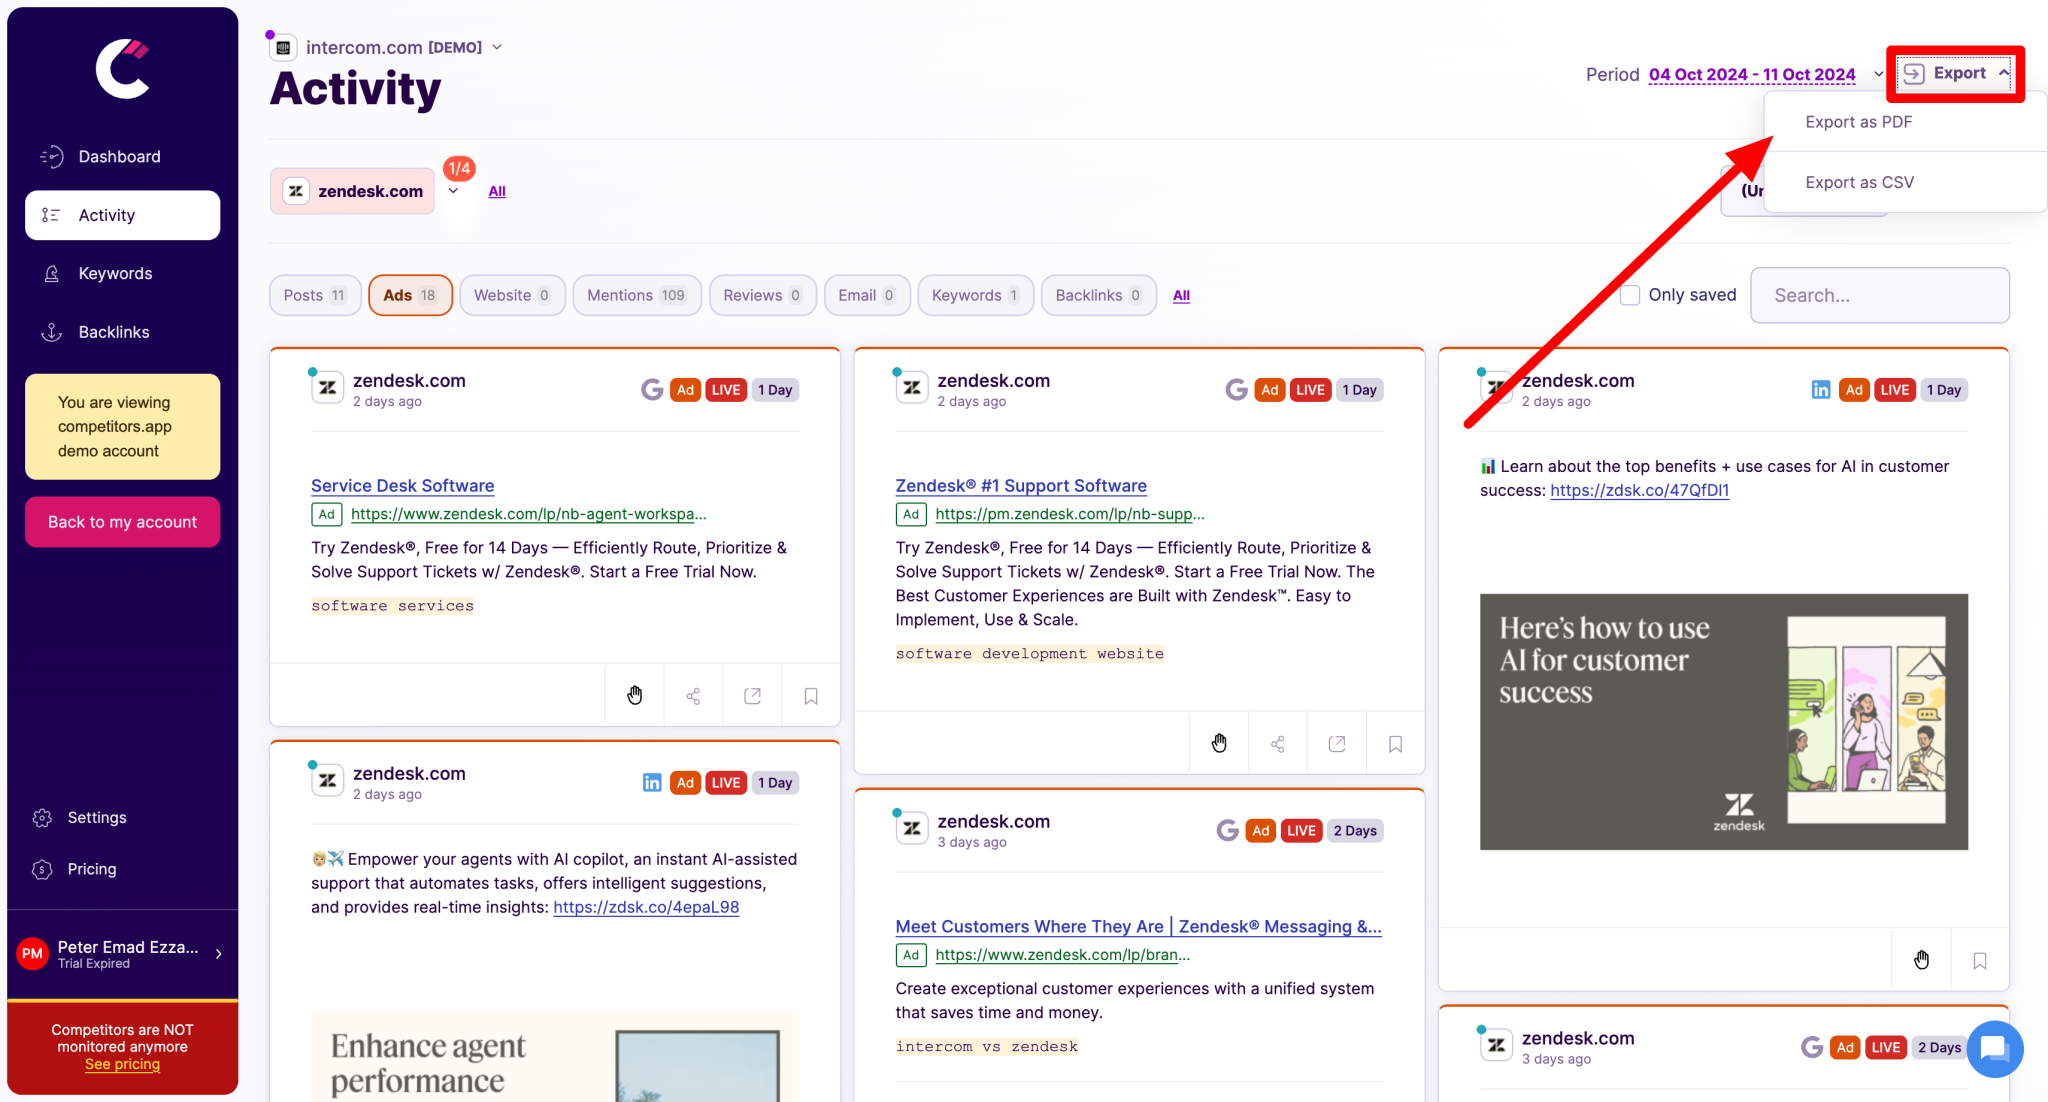This screenshot has height=1102, width=2048.
Task: Open the chat support bubble
Action: point(1994,1049)
